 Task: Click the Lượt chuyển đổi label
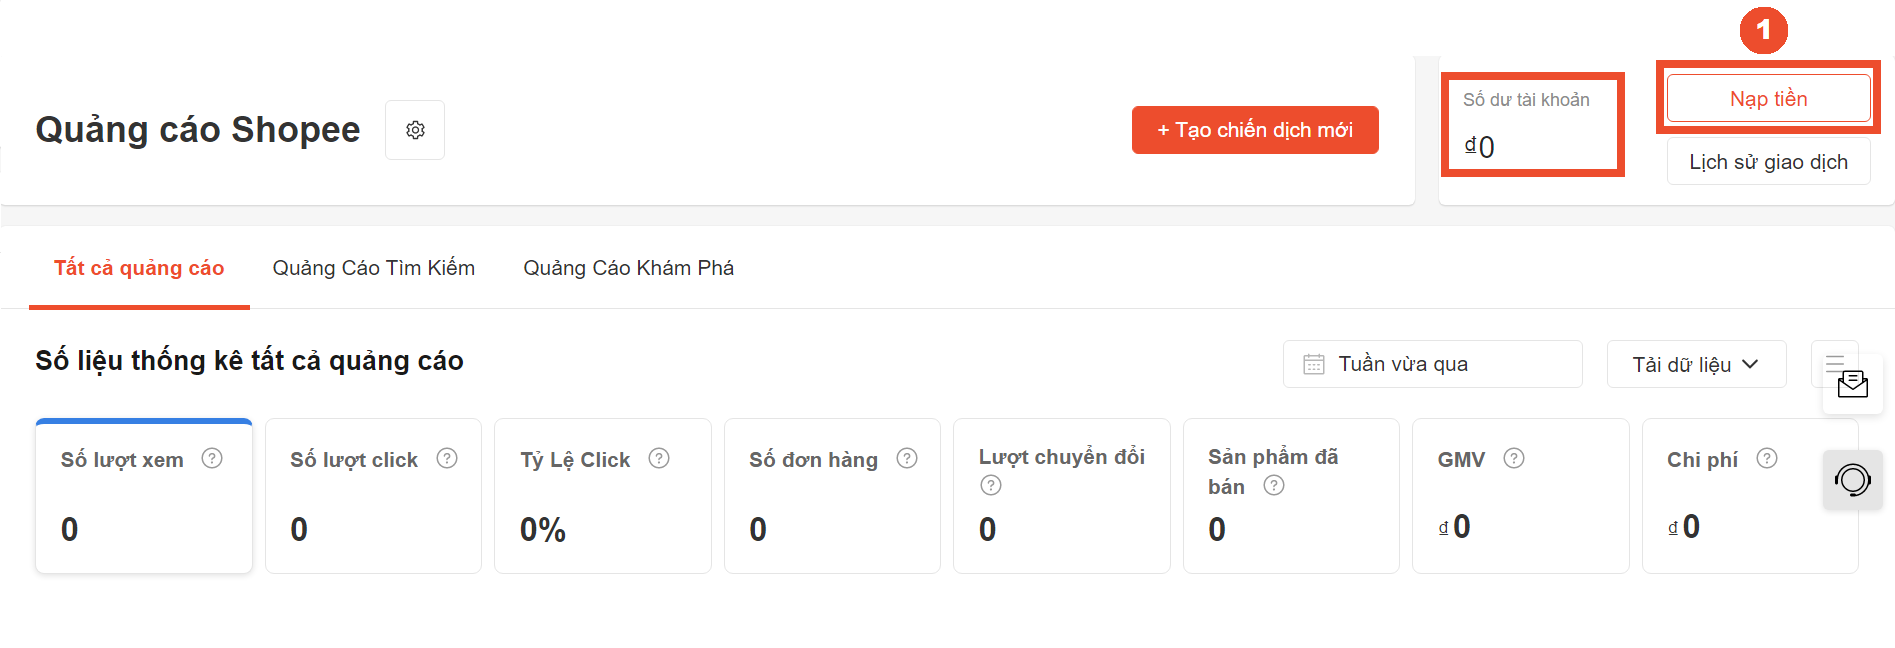(x=1062, y=457)
